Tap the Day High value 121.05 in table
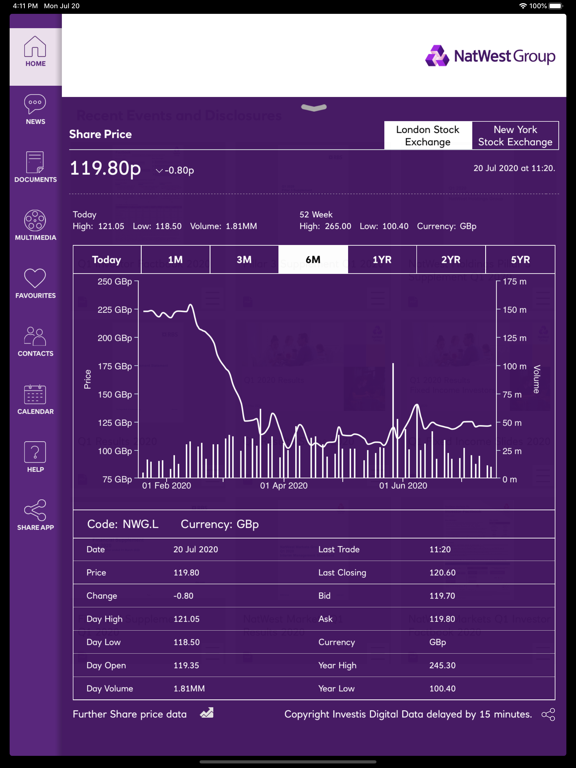576x768 pixels. point(187,619)
